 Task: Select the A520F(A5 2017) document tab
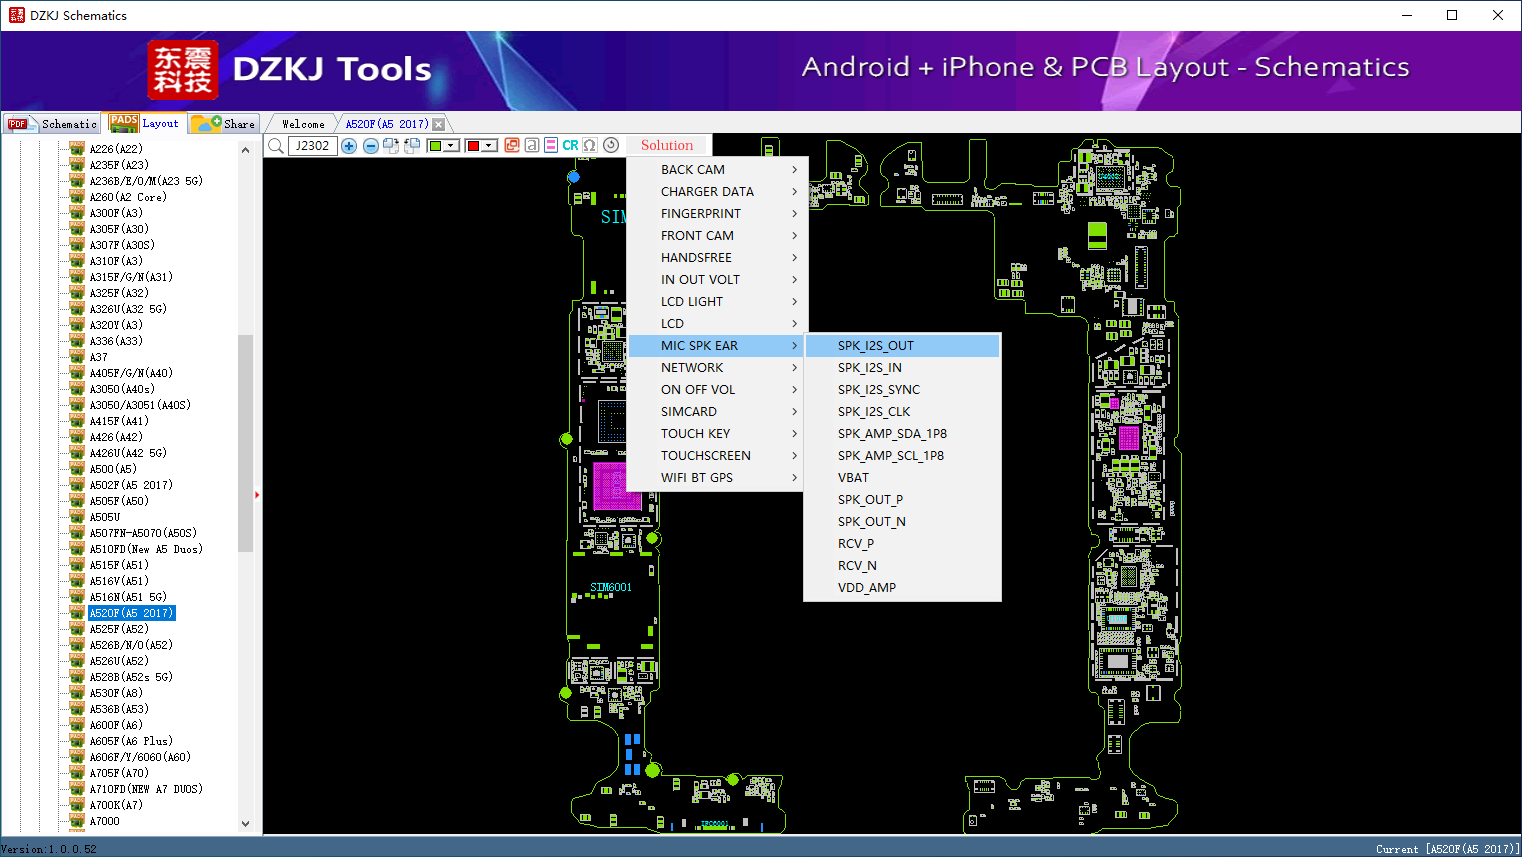click(x=387, y=124)
